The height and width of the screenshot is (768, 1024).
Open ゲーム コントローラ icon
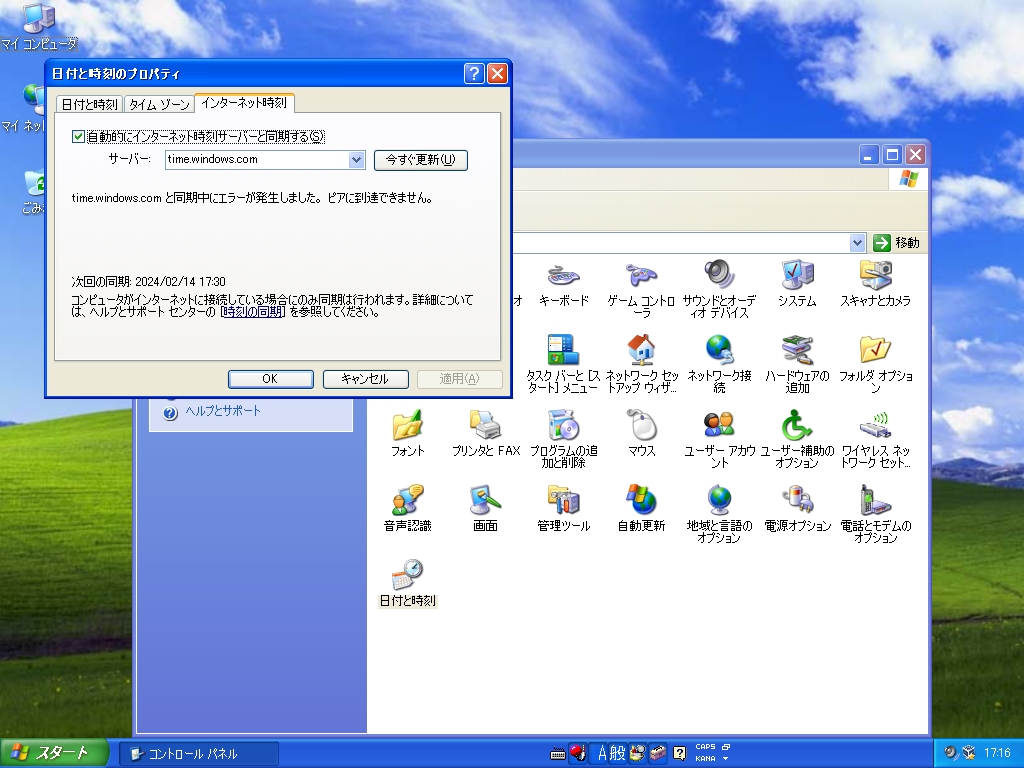641,291
